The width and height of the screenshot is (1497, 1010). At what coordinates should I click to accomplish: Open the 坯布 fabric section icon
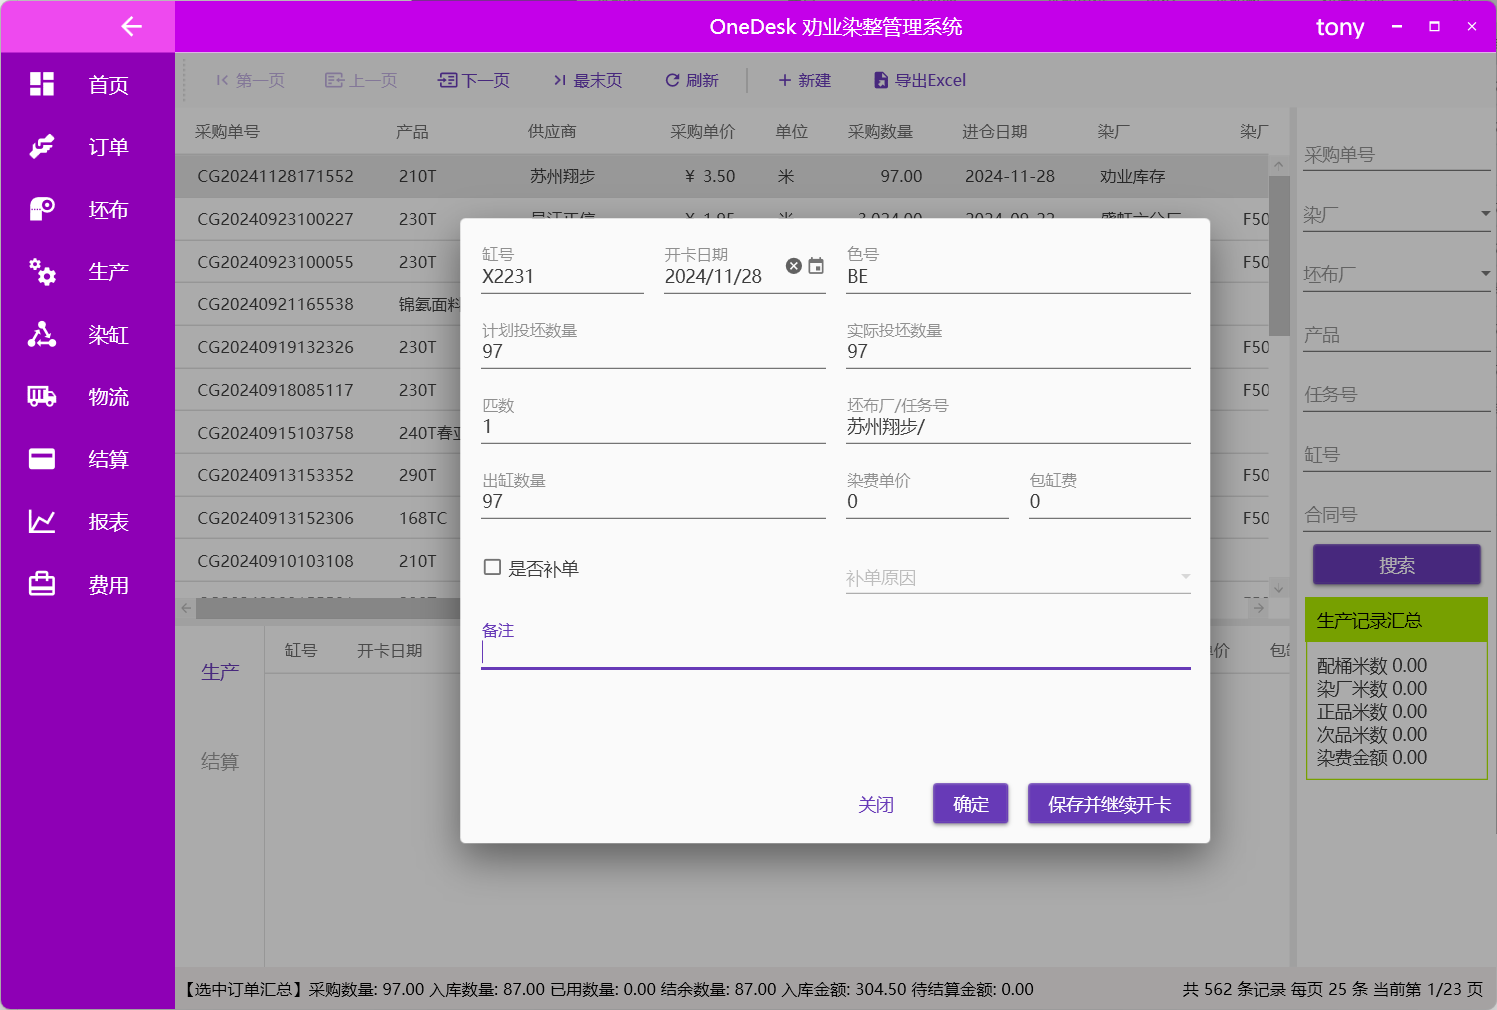(42, 209)
